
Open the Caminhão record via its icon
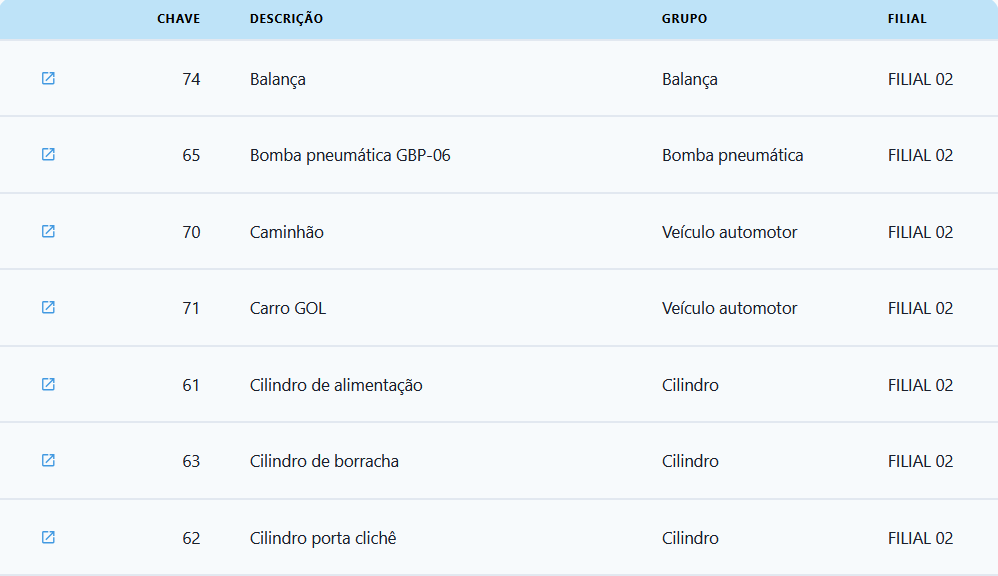click(x=46, y=231)
